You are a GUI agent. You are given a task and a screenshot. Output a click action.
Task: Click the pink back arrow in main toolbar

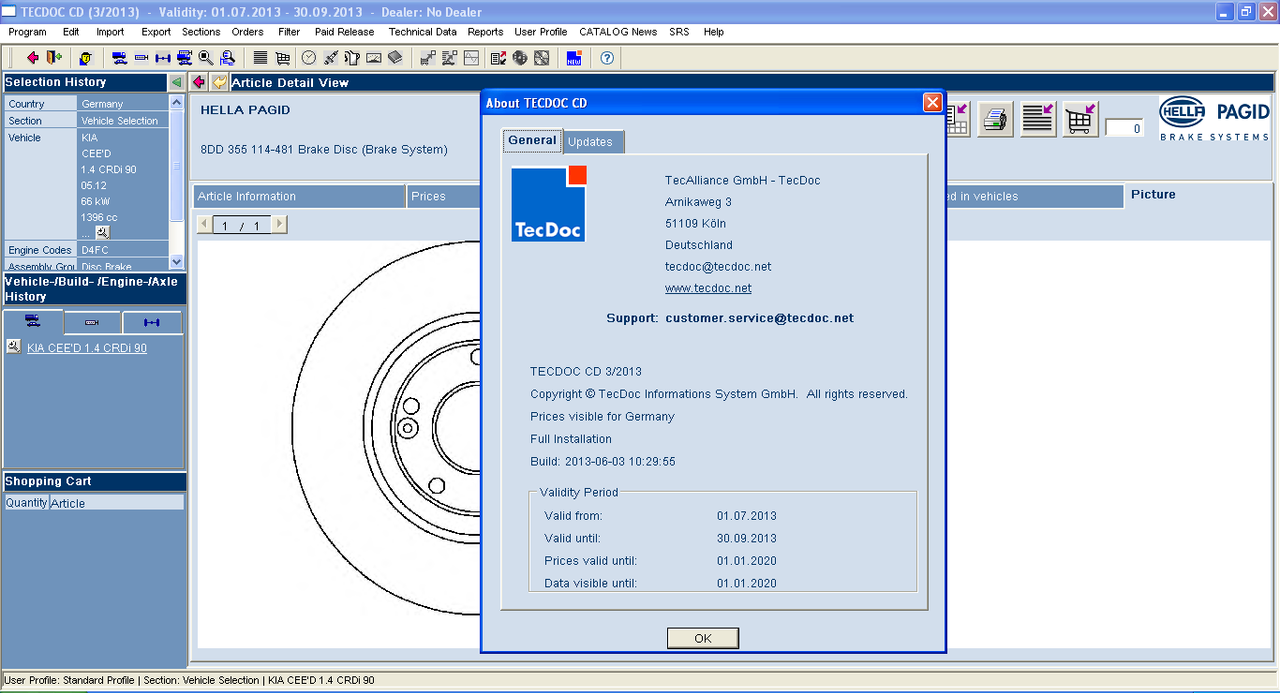point(33,57)
